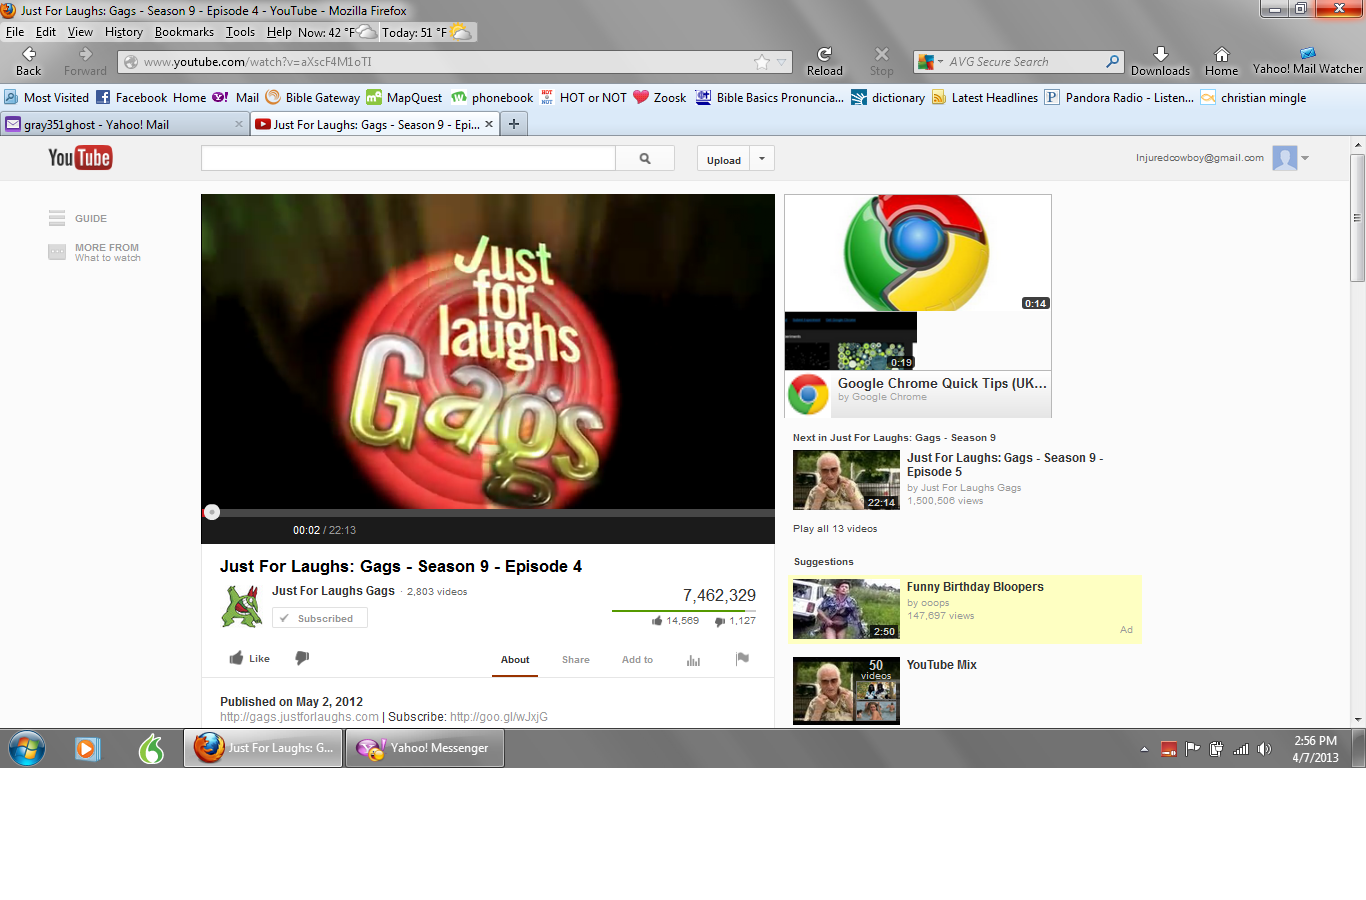Open gags.justforlaughs.com link
The image size is (1366, 900).
click(x=299, y=717)
